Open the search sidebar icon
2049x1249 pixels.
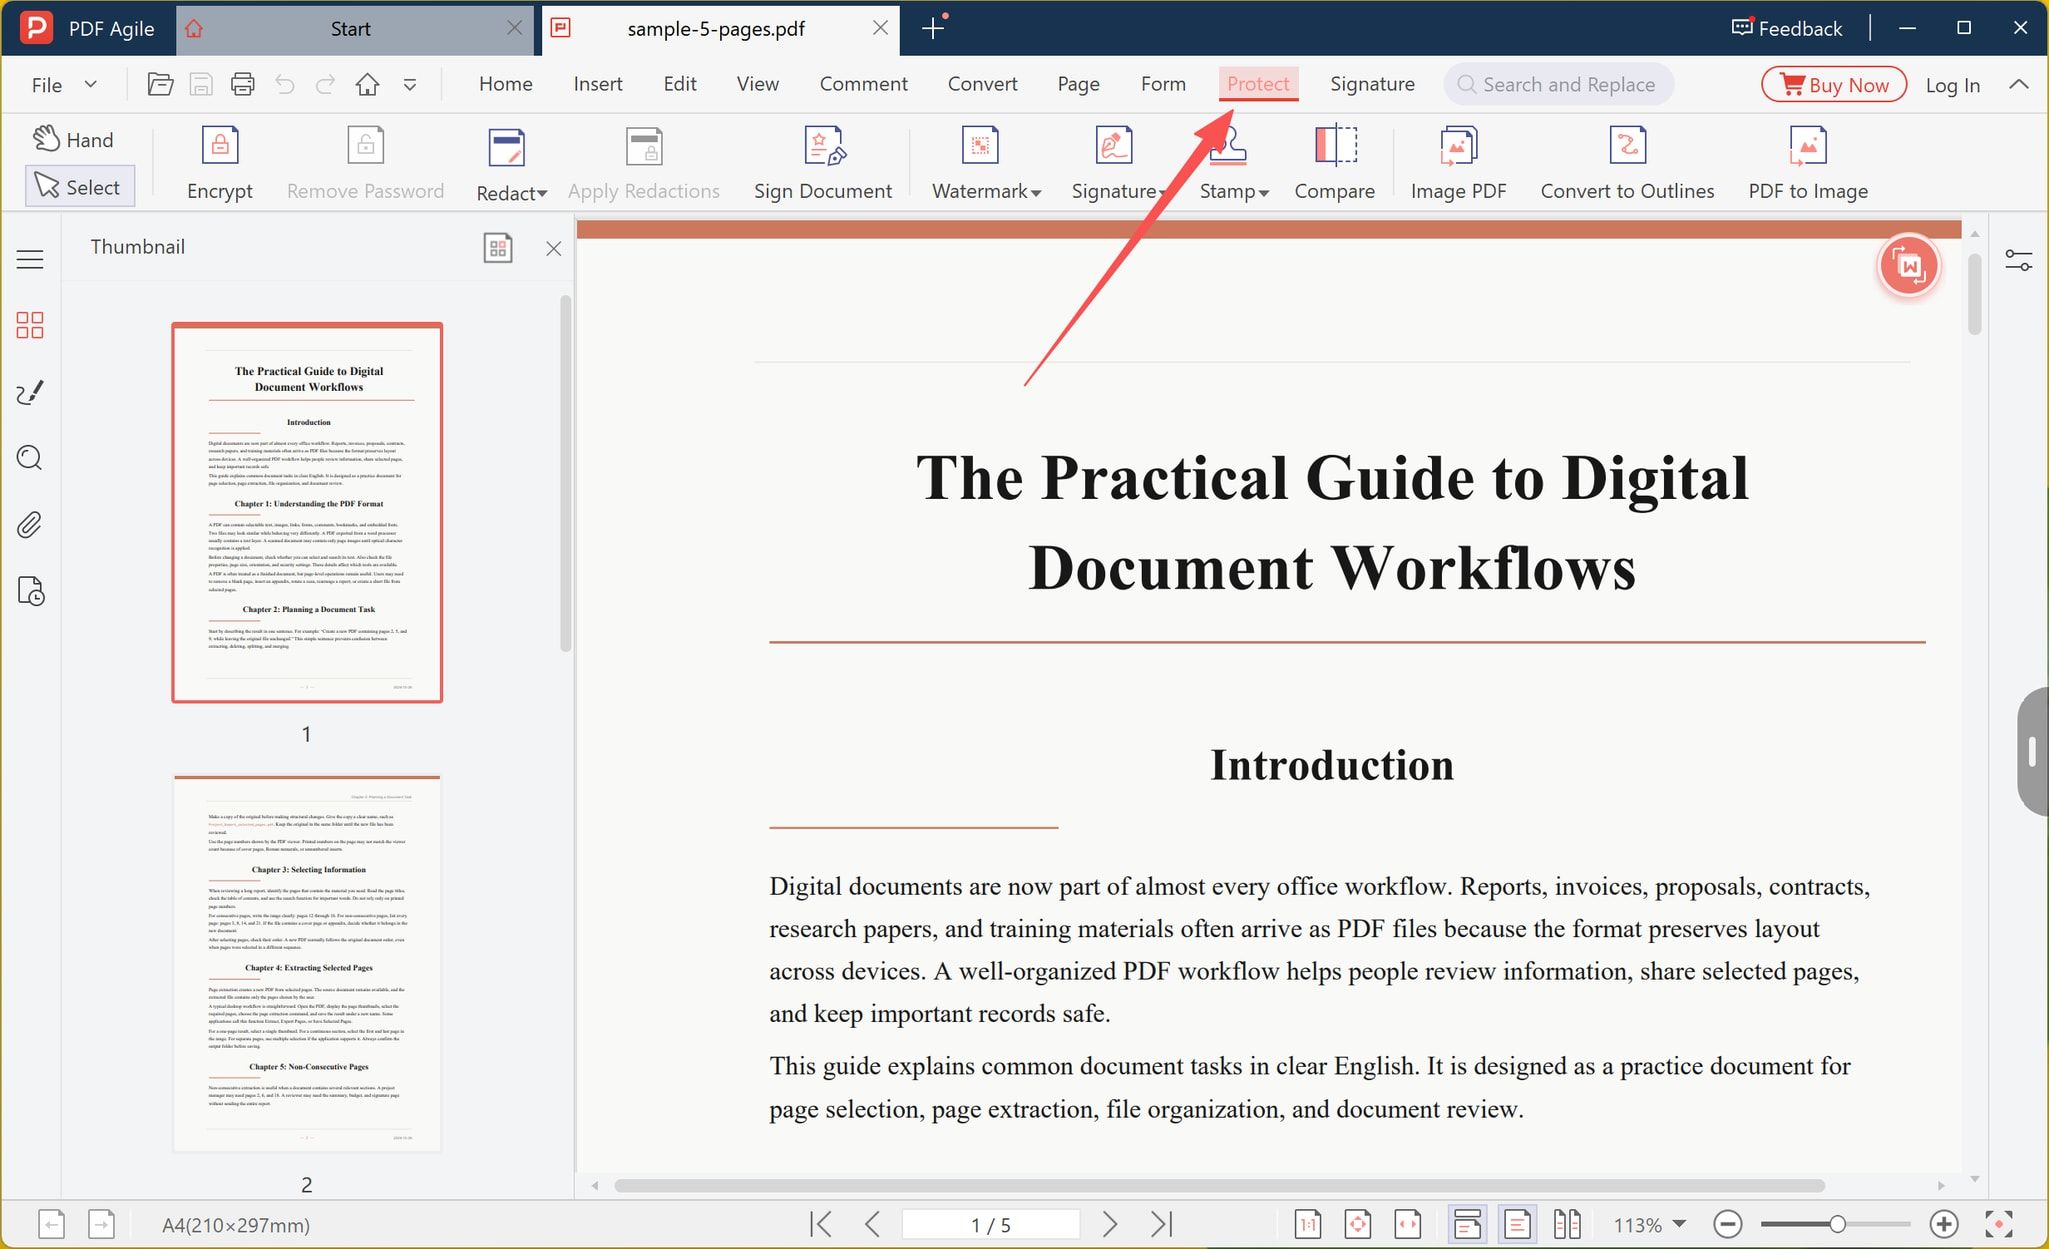click(30, 458)
